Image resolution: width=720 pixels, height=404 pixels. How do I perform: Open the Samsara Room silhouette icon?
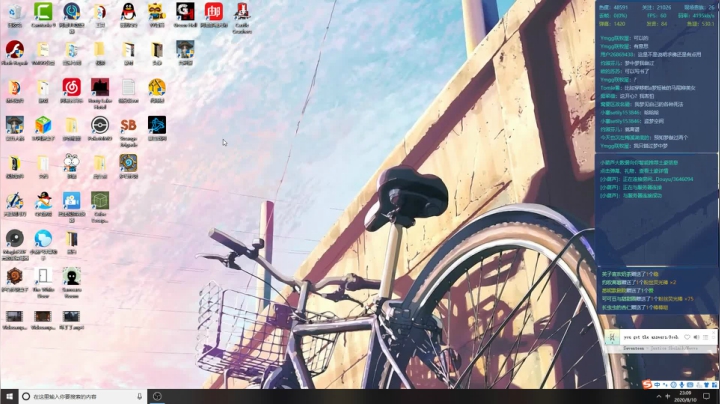pyautogui.click(x=72, y=280)
